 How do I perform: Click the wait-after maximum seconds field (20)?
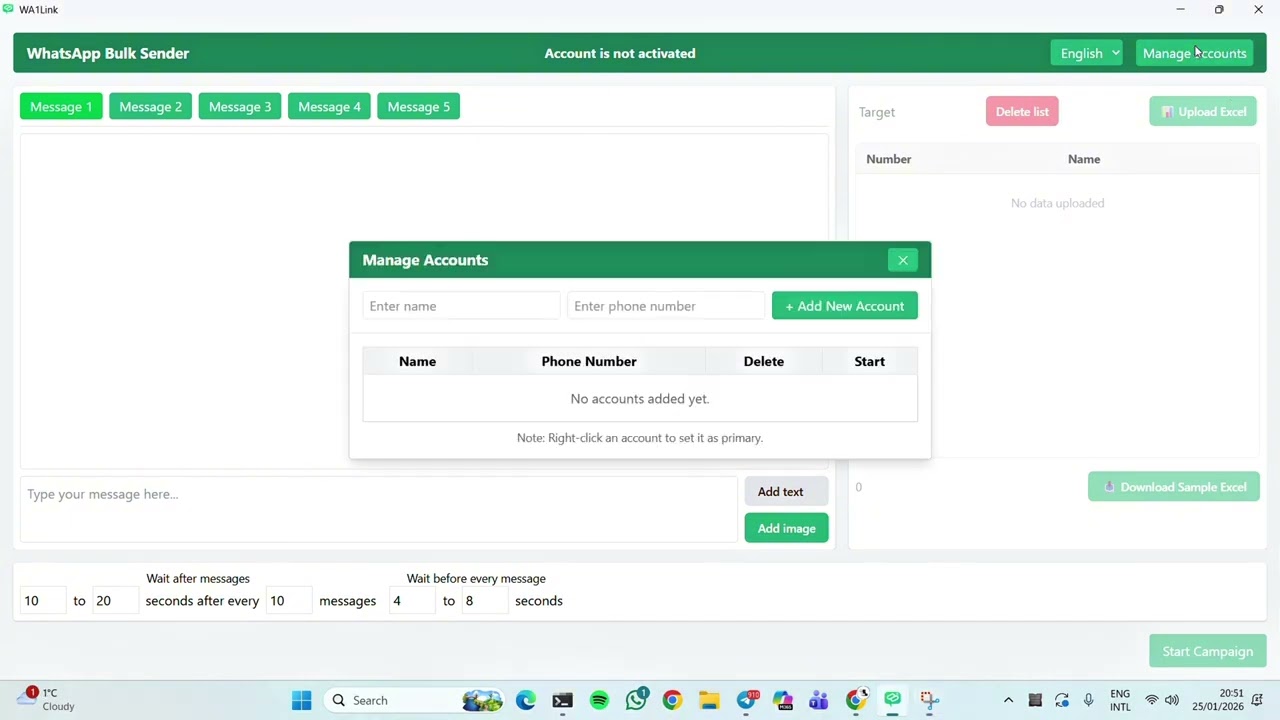click(x=115, y=601)
